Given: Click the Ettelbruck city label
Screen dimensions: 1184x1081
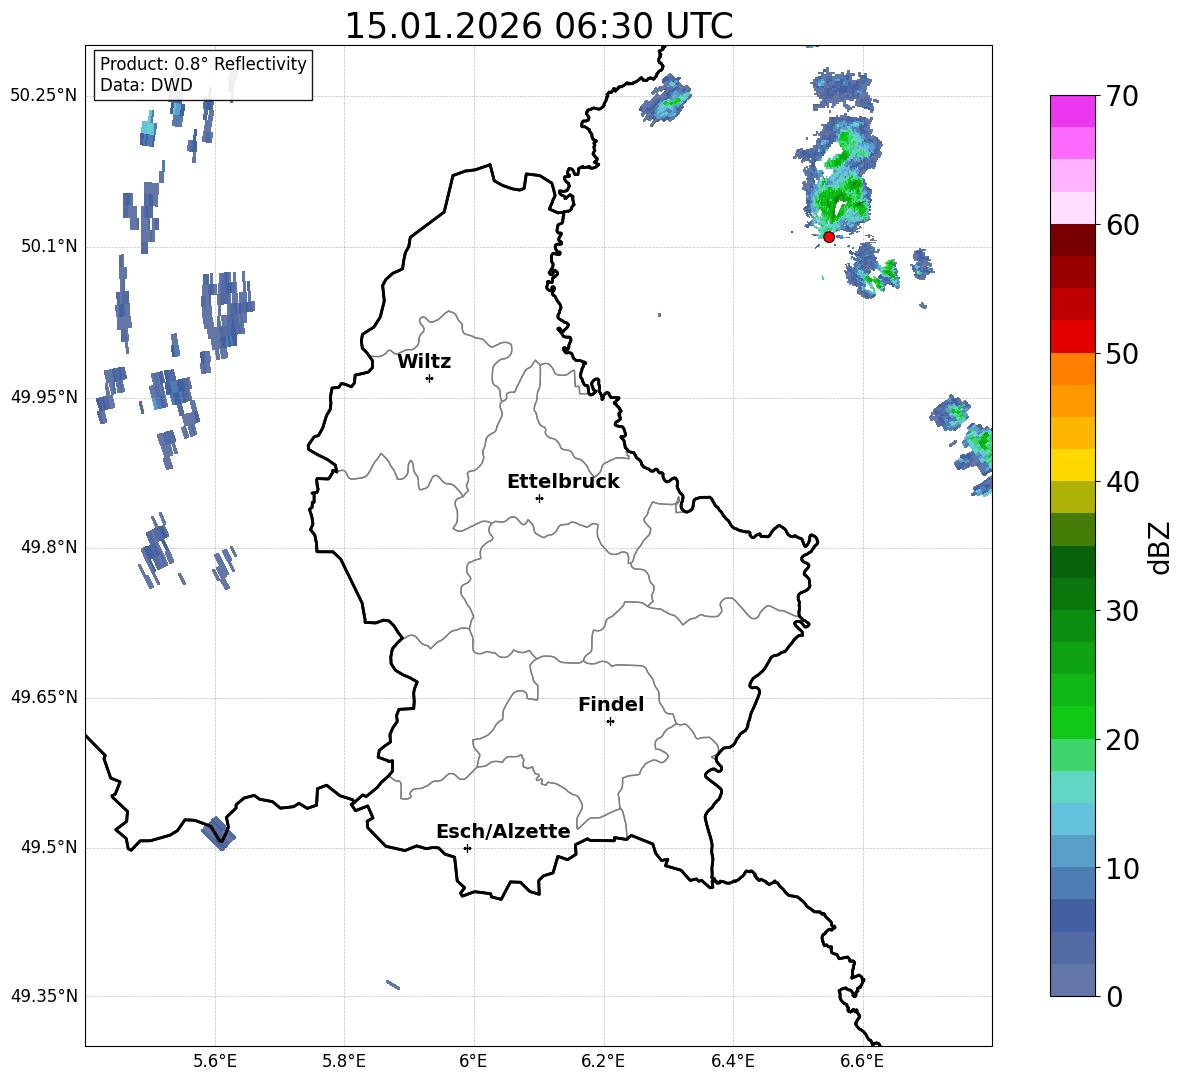Looking at the screenshot, I should [563, 482].
